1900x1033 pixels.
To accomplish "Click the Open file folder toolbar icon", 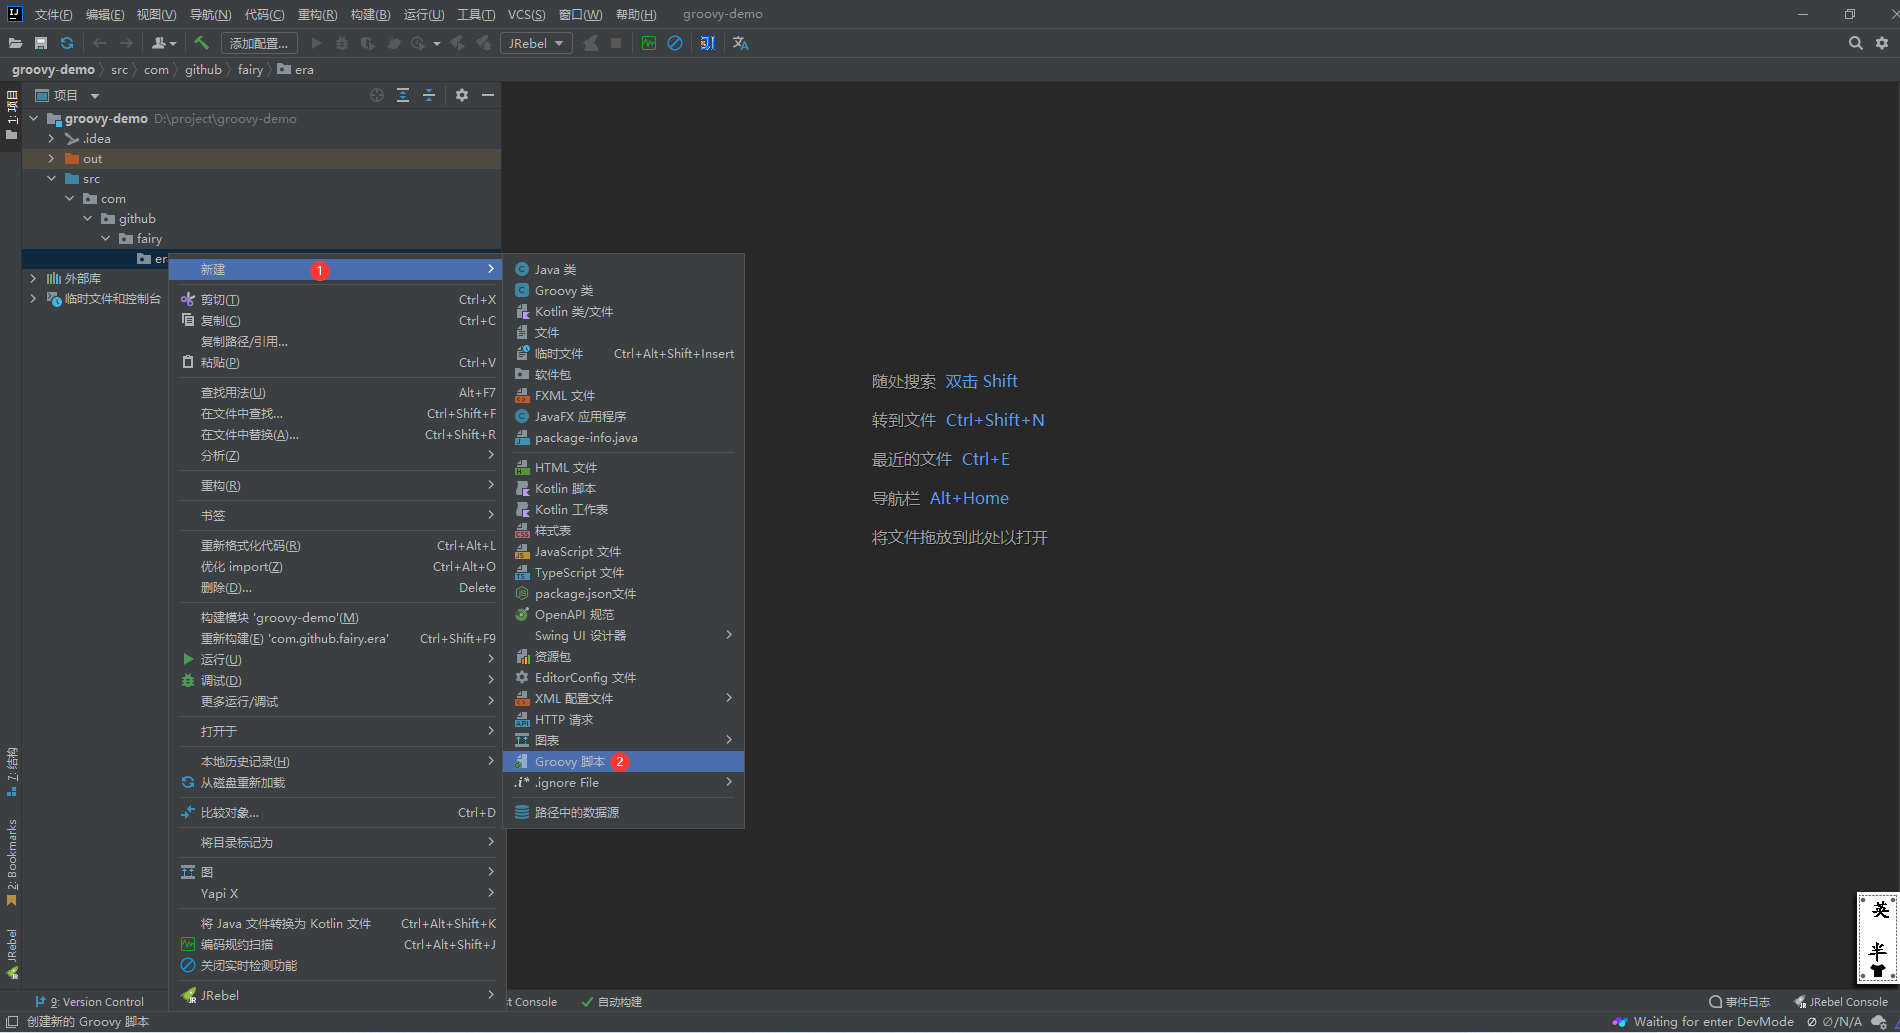I will tap(15, 43).
